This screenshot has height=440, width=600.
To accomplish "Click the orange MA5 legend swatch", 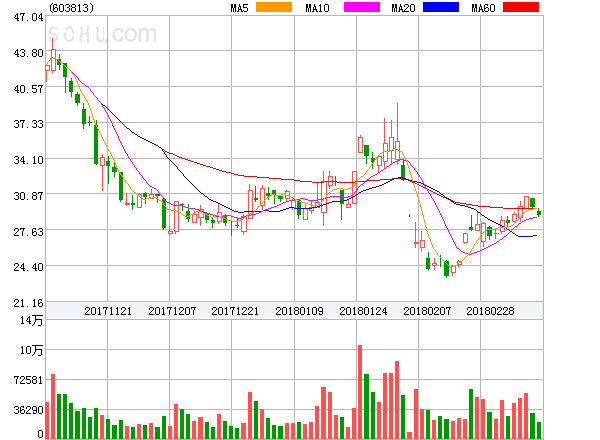I will point(274,7).
